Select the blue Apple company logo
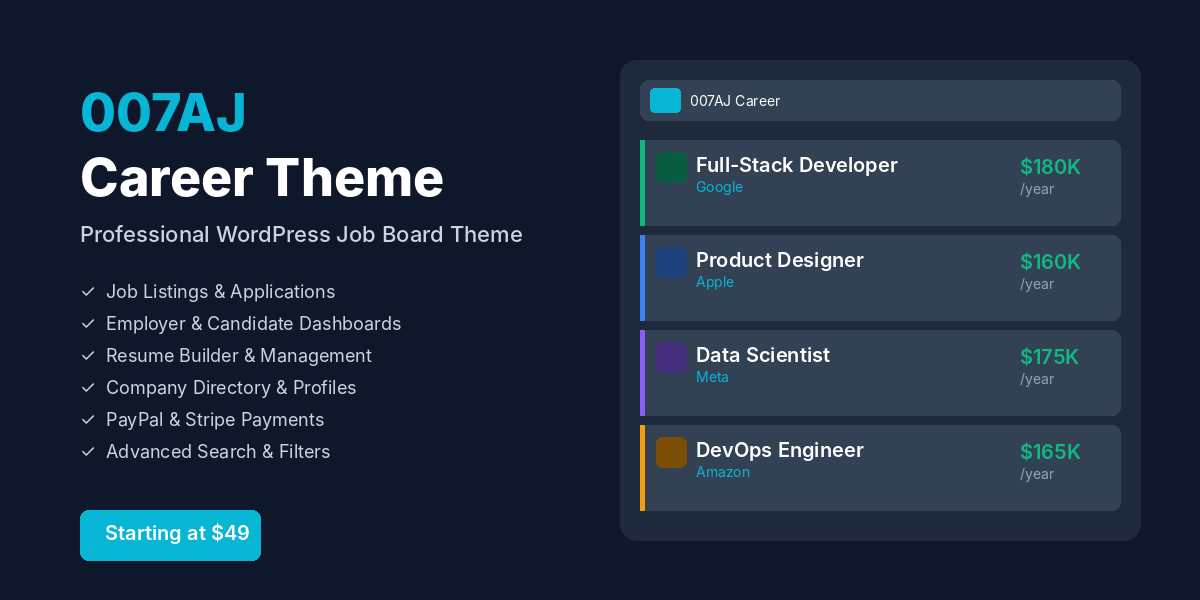The height and width of the screenshot is (600, 1200). tap(672, 262)
